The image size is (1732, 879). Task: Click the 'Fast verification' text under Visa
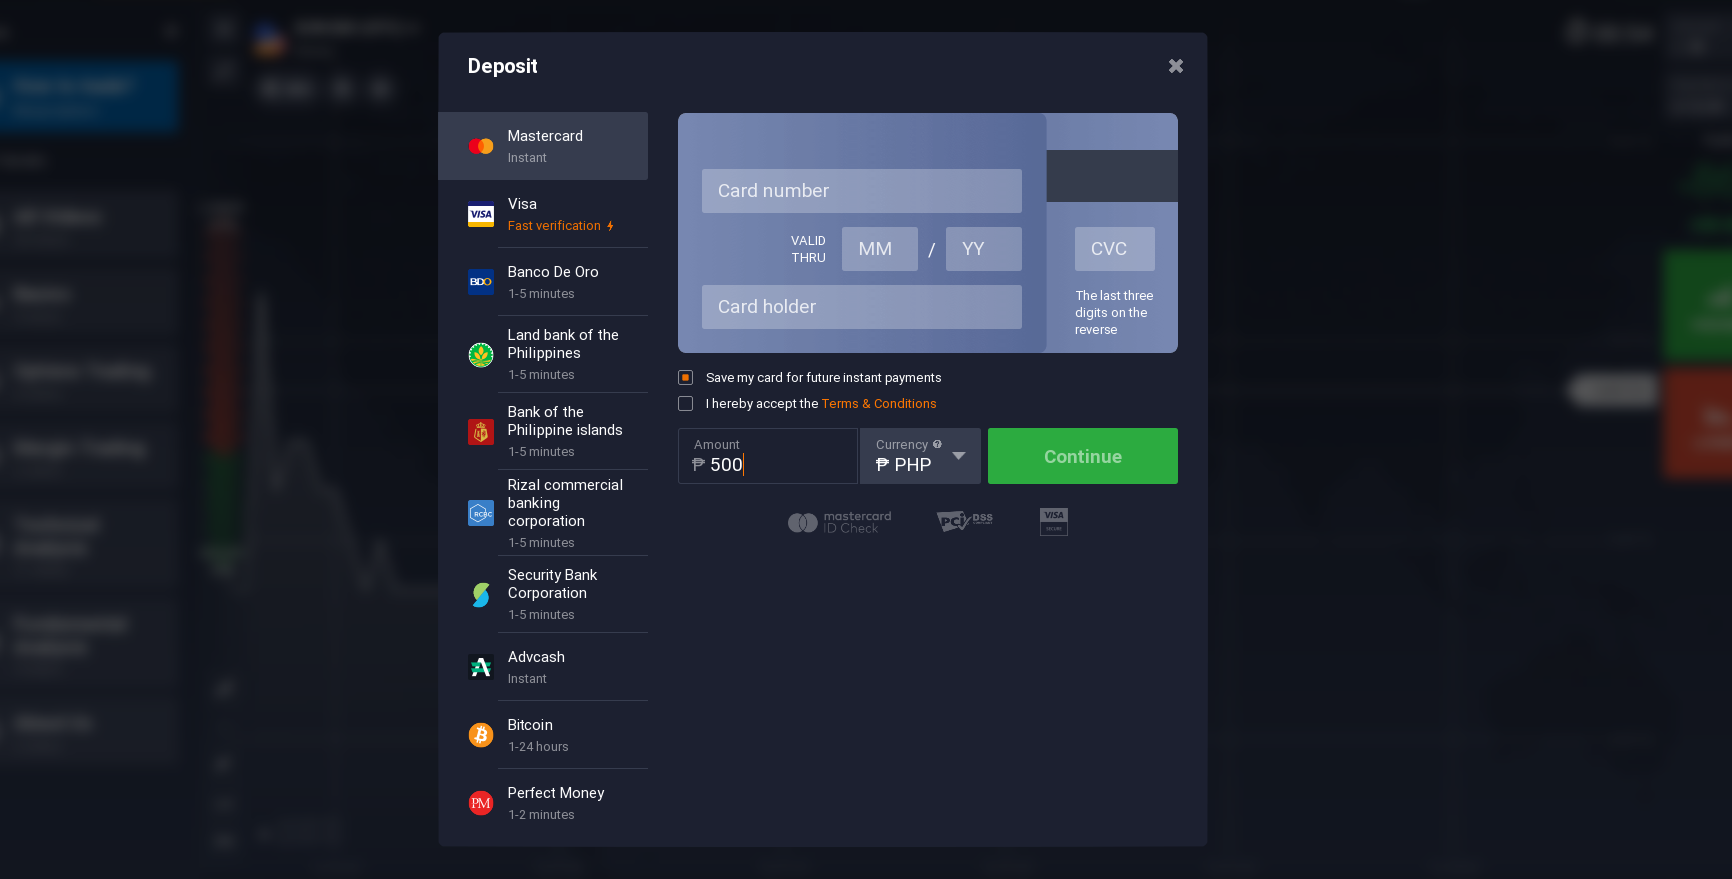[x=554, y=226]
